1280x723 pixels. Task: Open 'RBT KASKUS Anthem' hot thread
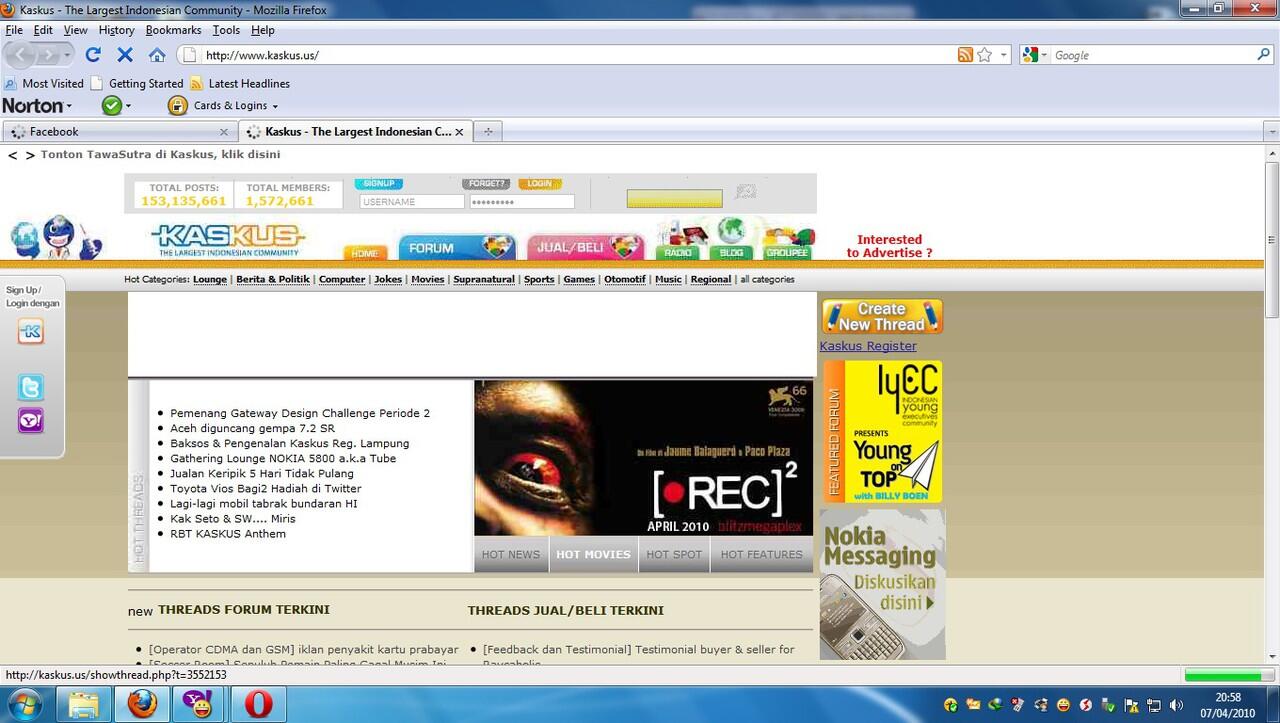tap(228, 534)
